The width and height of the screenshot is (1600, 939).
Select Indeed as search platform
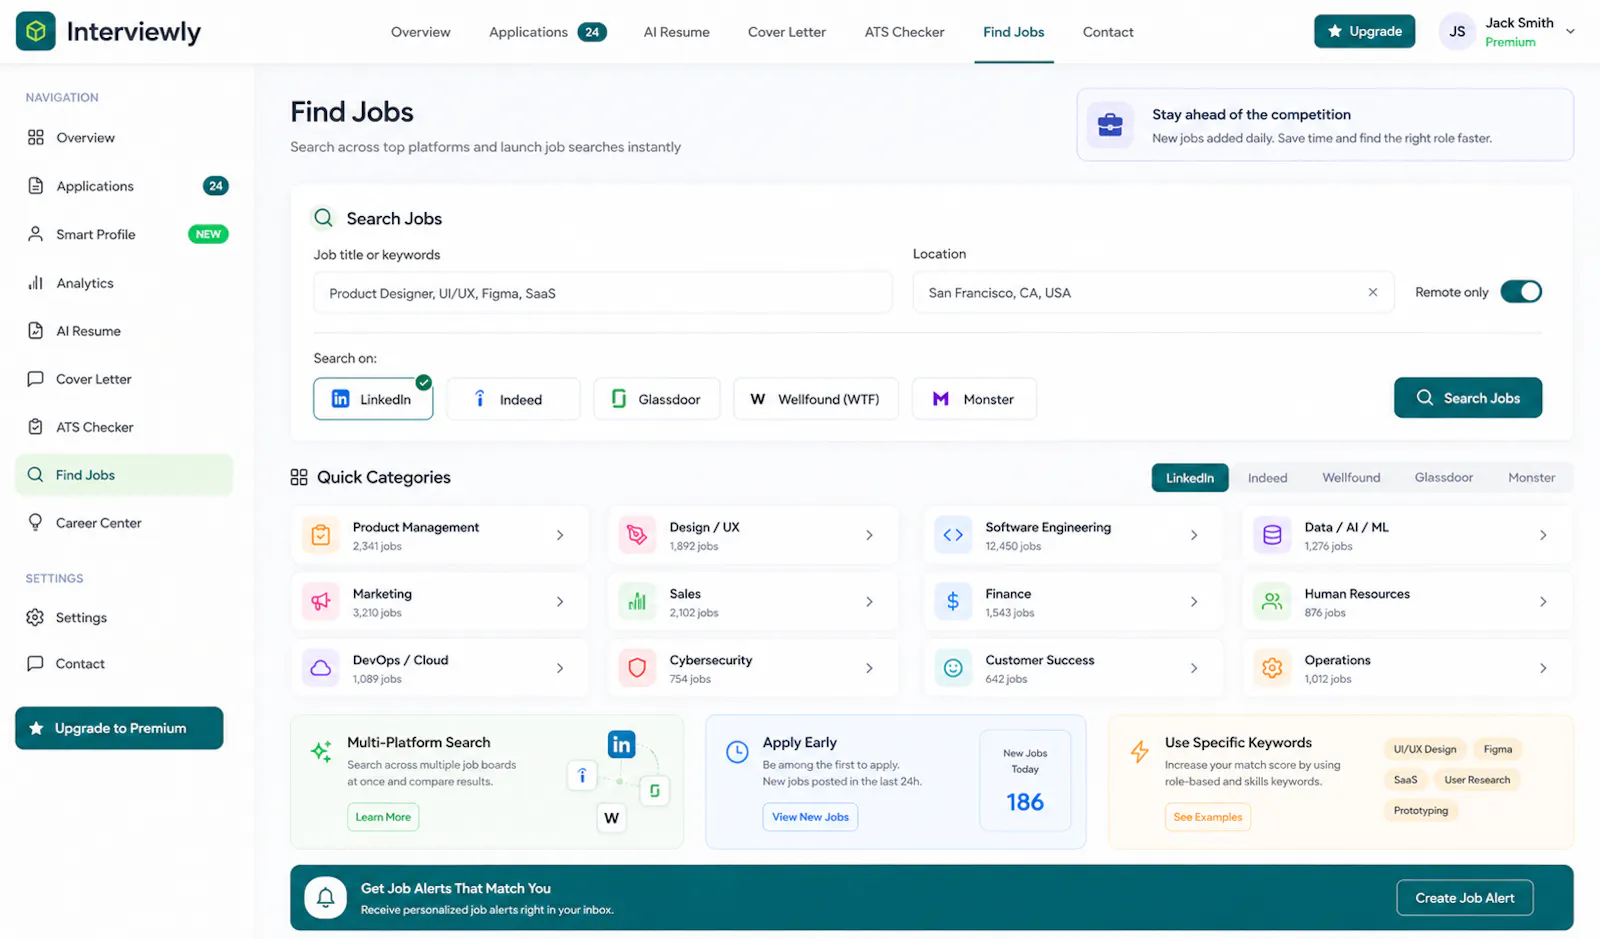pos(513,399)
